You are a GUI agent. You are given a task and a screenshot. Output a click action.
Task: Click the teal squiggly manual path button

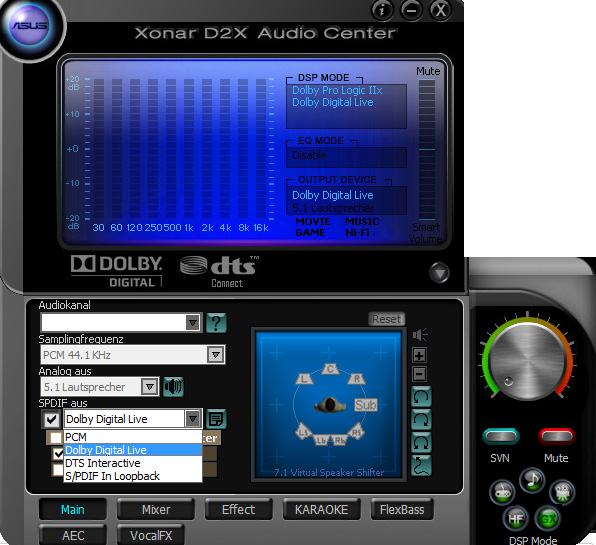(x=421, y=465)
